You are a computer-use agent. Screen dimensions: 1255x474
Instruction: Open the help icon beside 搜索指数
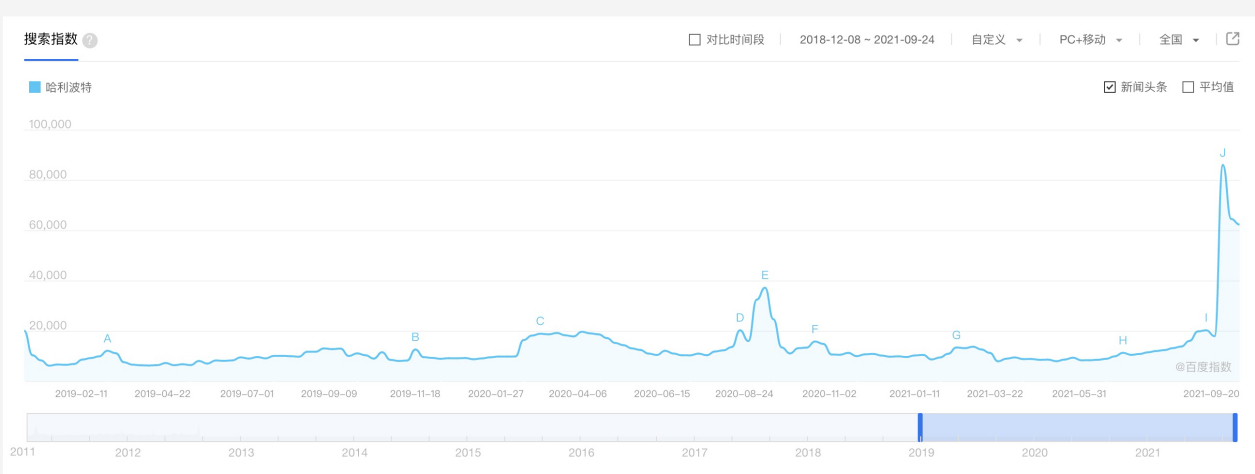coord(90,41)
